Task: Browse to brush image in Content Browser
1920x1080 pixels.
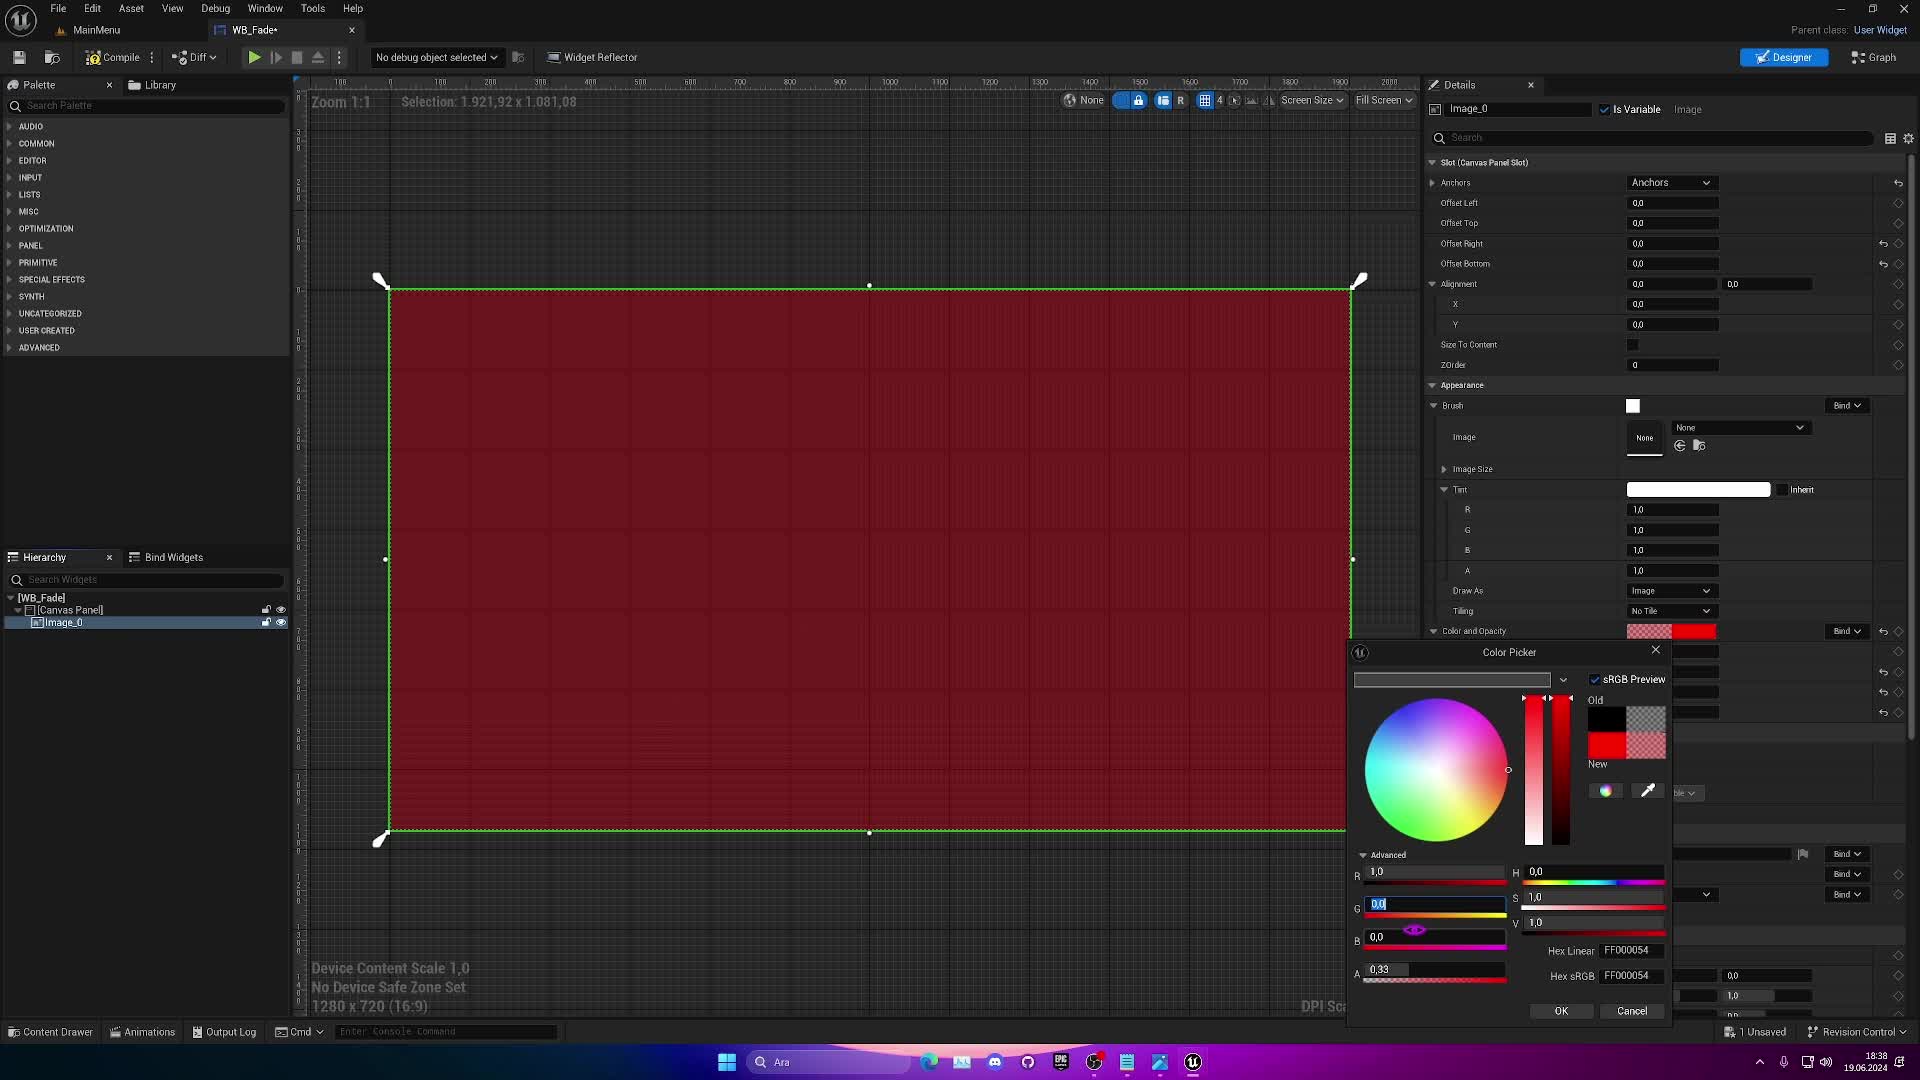Action: [x=1699, y=446]
